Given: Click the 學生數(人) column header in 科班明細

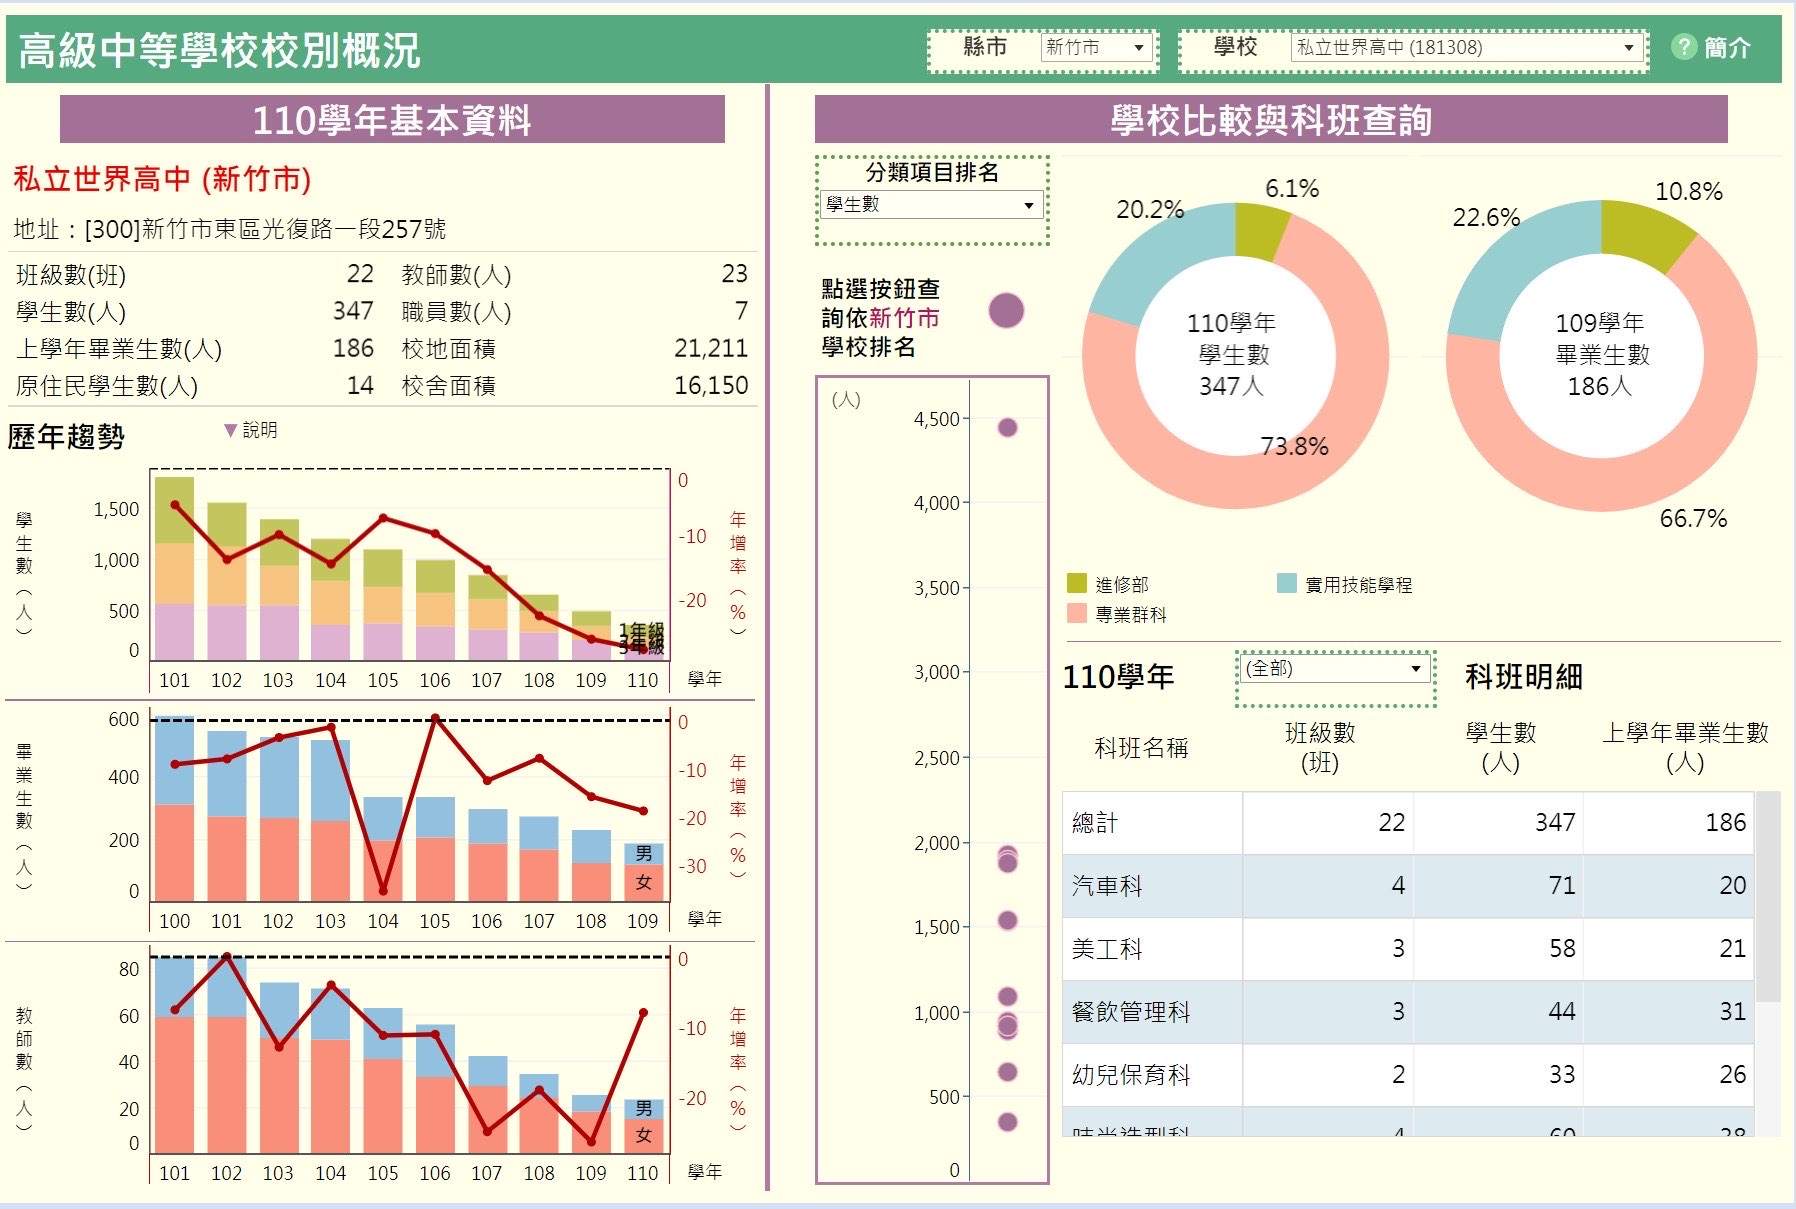Looking at the screenshot, I should [1500, 747].
